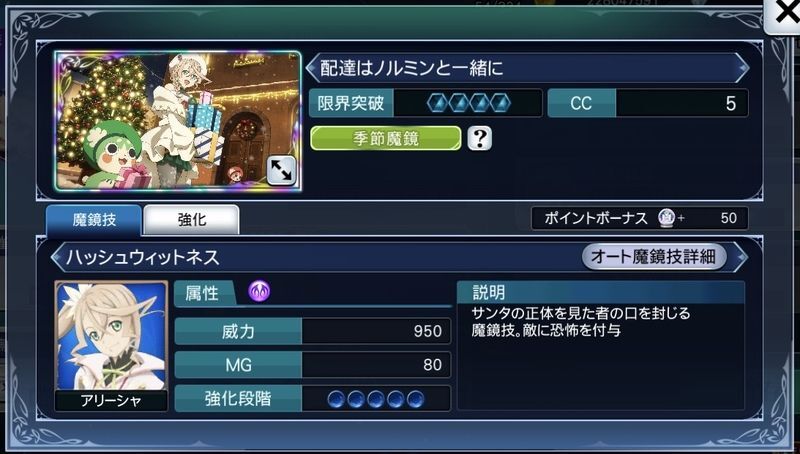Screen dimensions: 800x454
Task: Click the purple dark element icon
Action: [x=259, y=292]
